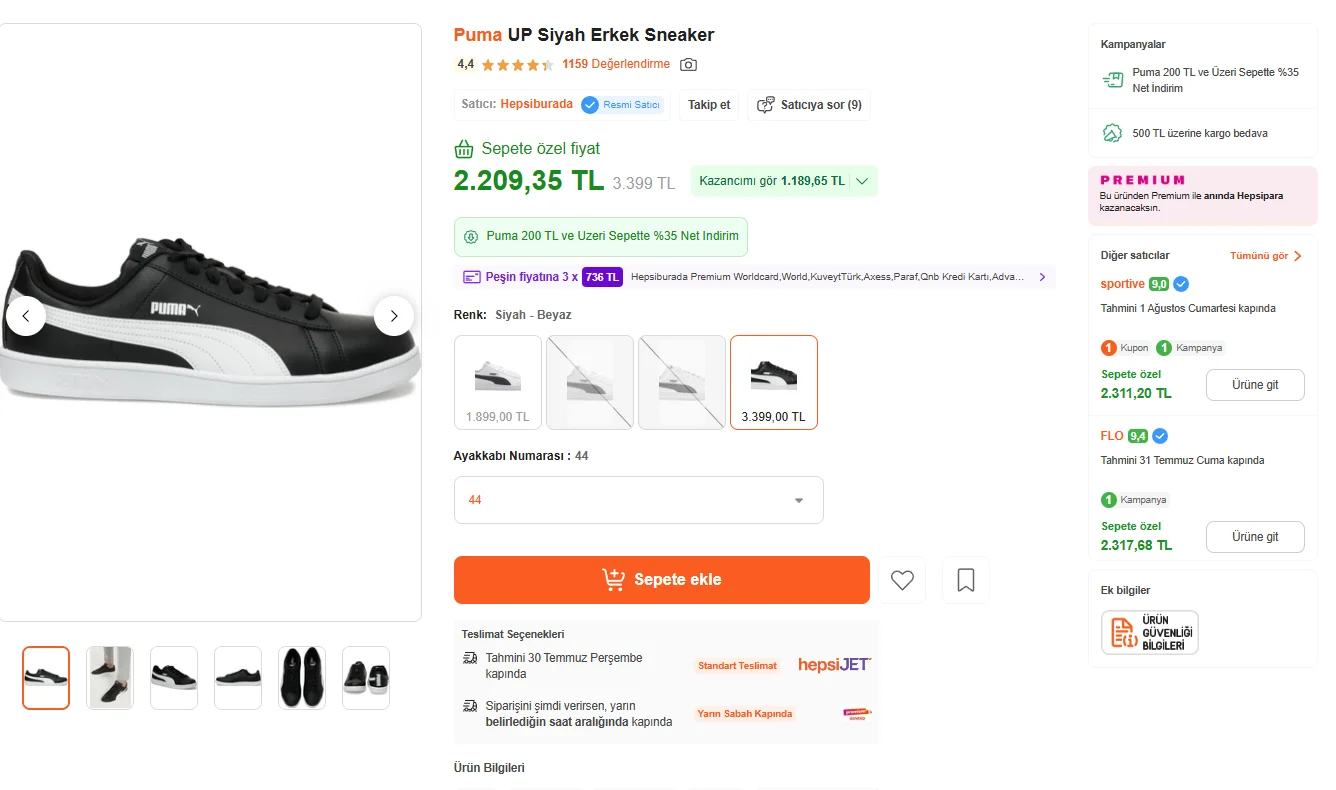Open Ürün Güvenliği Bilgileri badge

coord(1150,632)
